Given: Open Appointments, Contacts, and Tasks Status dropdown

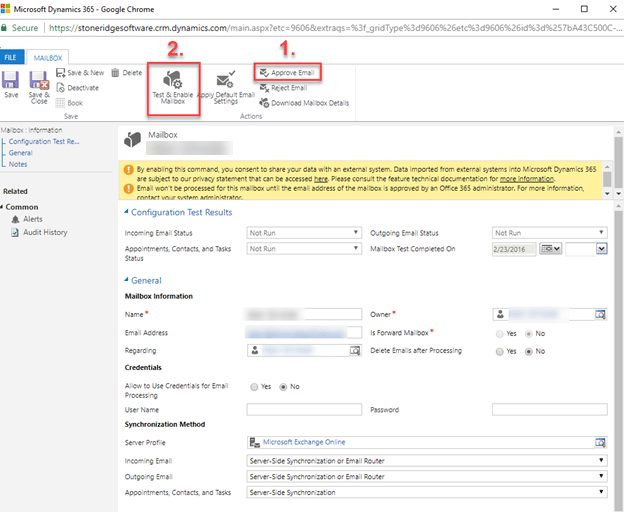Looking at the screenshot, I should pos(304,249).
